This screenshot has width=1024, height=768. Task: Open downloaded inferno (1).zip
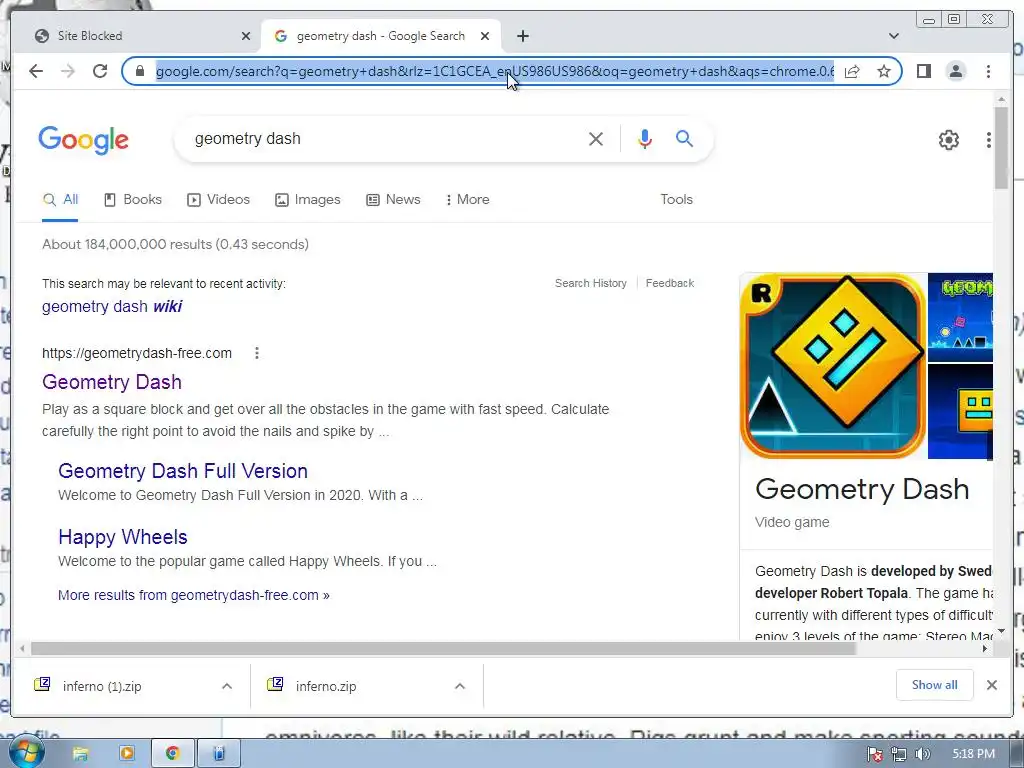coord(102,686)
